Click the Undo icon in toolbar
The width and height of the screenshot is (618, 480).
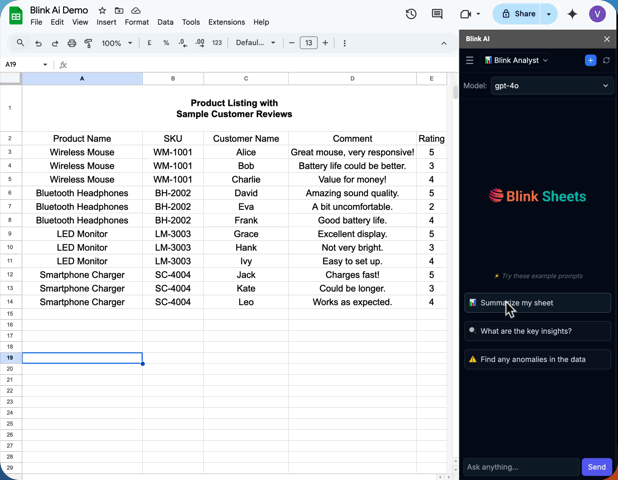pyautogui.click(x=38, y=43)
